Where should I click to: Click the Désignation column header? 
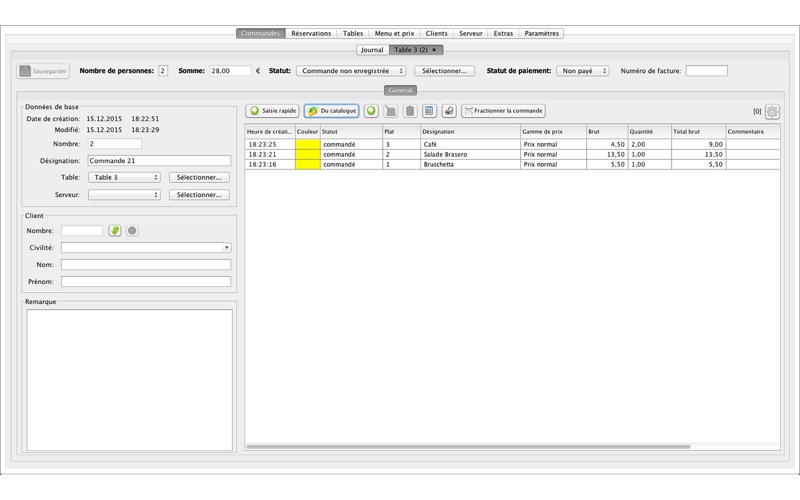[x=470, y=132]
